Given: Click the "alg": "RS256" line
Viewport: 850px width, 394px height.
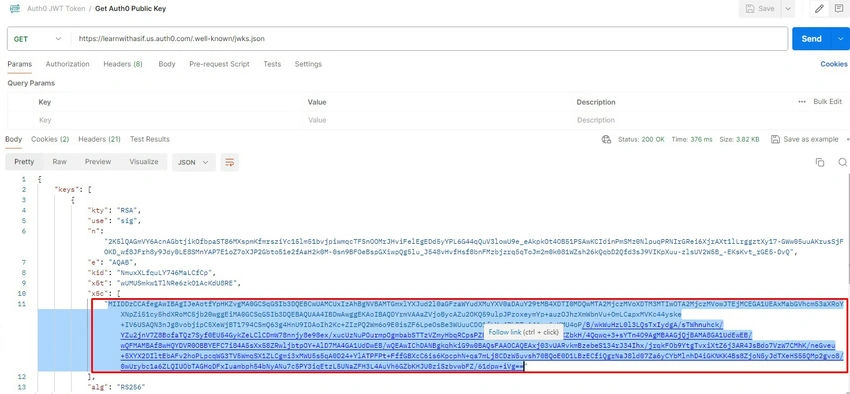Looking at the screenshot, I should pyautogui.click(x=117, y=387).
